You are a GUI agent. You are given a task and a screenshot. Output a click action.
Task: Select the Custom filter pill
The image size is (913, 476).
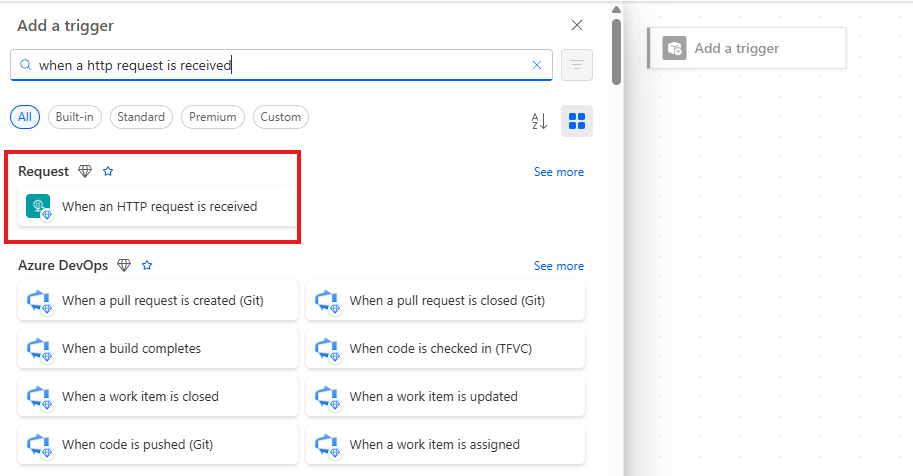point(281,117)
